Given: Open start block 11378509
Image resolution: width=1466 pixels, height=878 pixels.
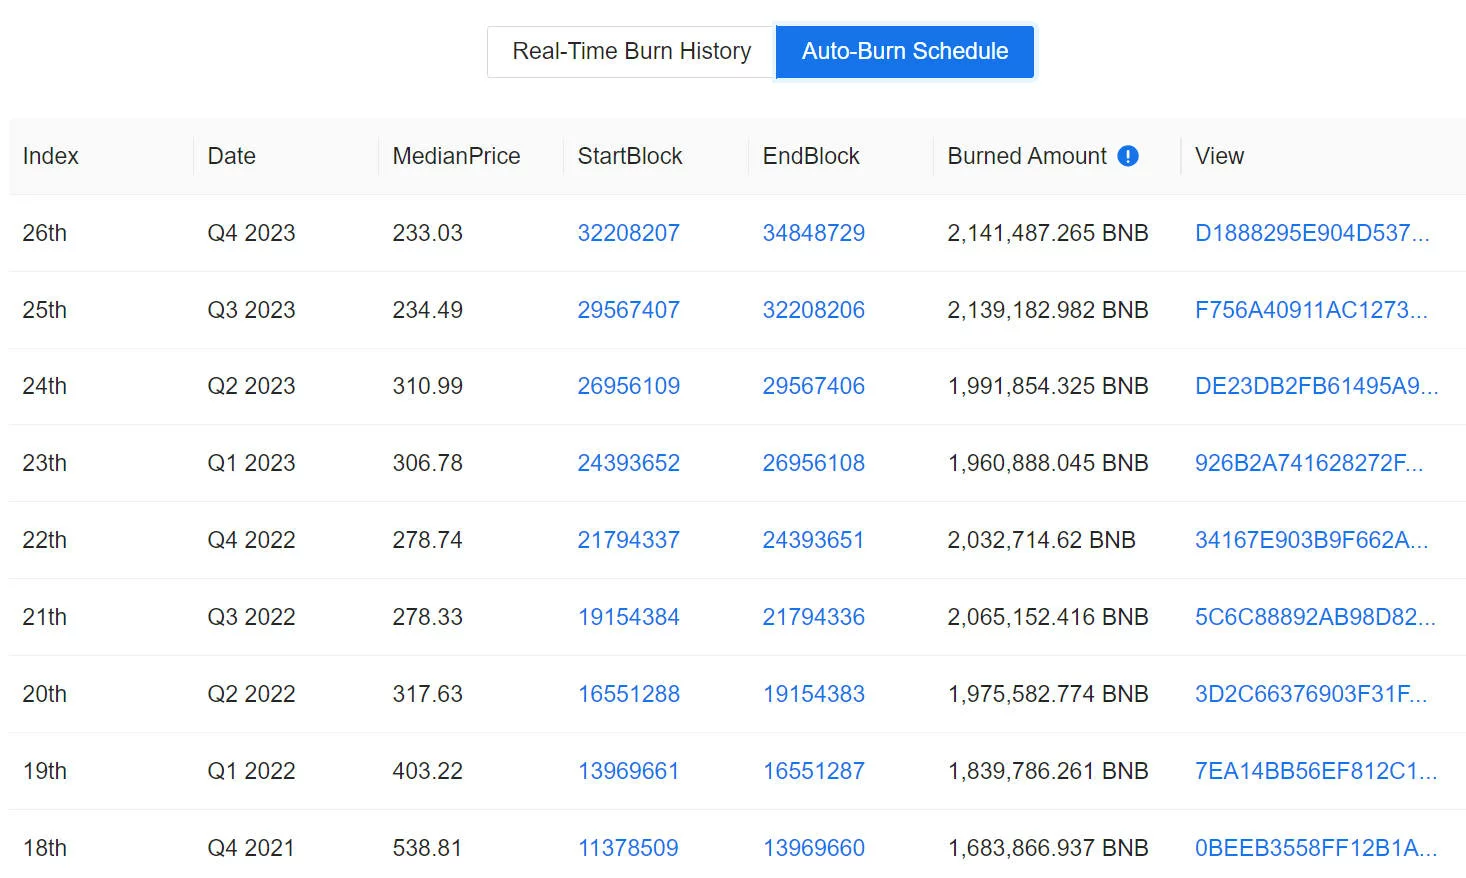Looking at the screenshot, I should click(628, 848).
